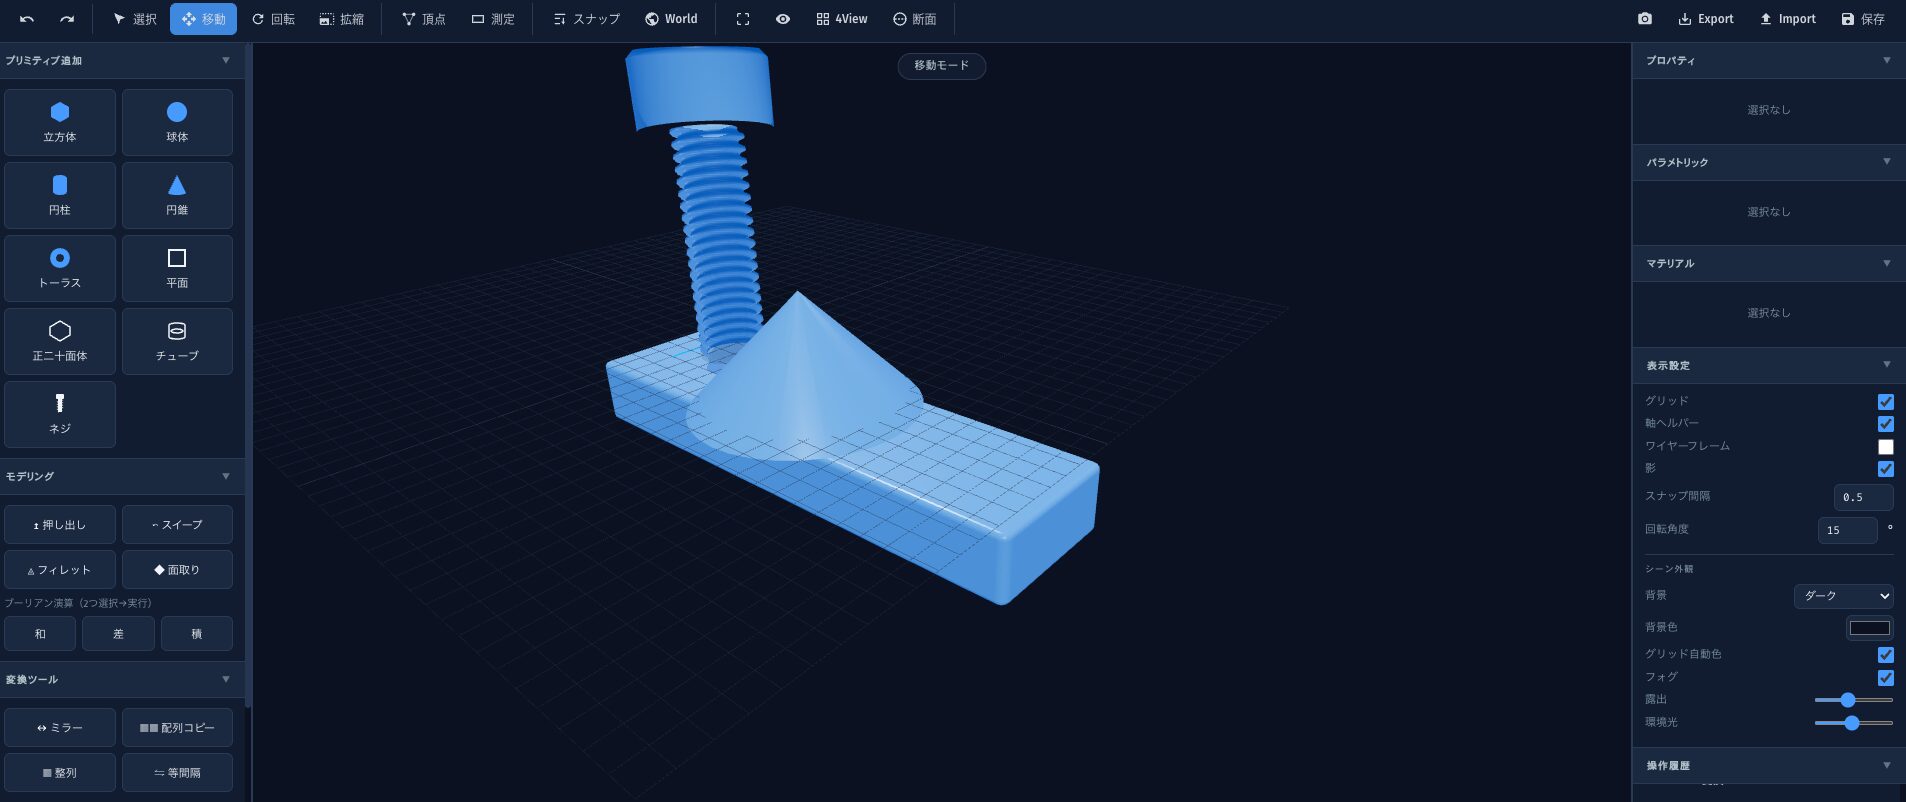Open the 4View layout
The height and width of the screenshot is (802, 1906).
pos(841,19)
